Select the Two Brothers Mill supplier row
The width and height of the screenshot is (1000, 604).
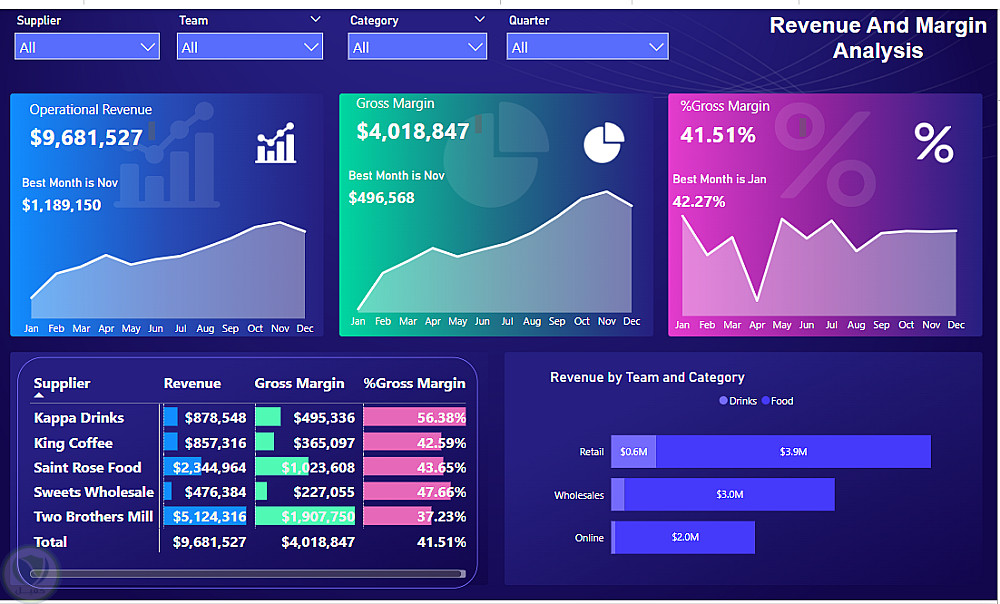pos(249,517)
